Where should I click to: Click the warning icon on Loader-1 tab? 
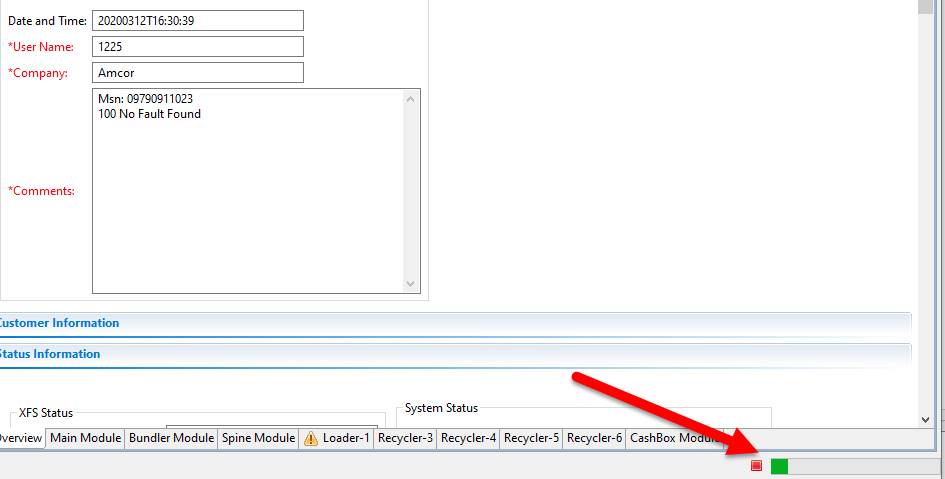click(310, 438)
